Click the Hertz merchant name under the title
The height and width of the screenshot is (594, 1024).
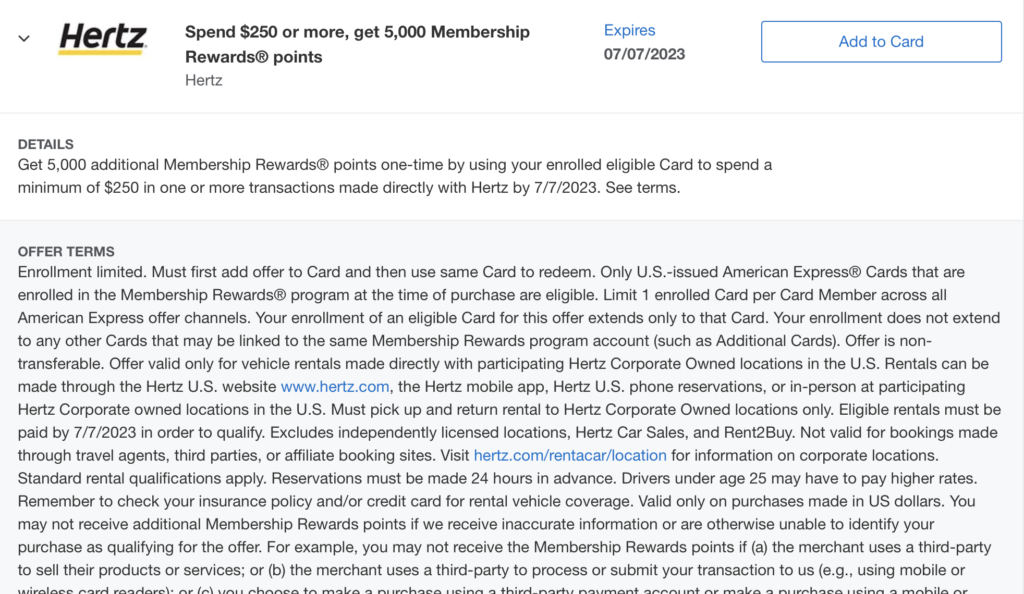(x=204, y=80)
